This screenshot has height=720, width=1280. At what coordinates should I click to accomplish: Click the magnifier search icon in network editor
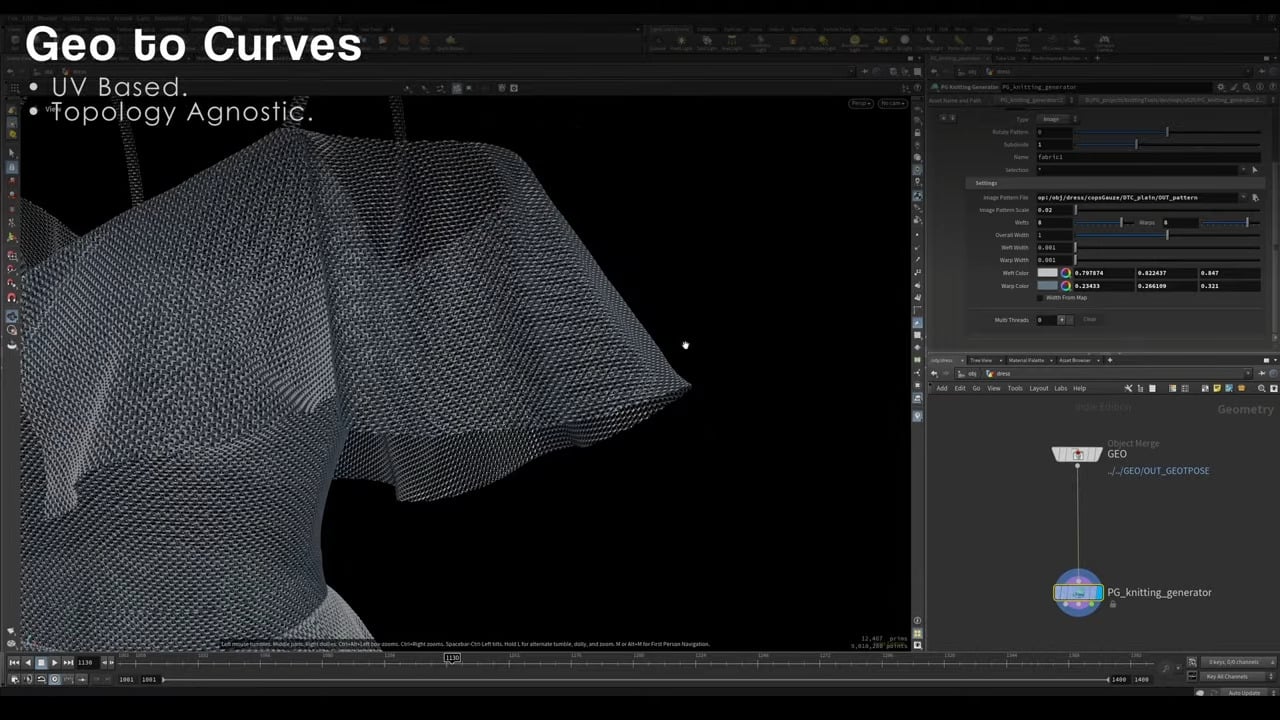tap(1262, 389)
